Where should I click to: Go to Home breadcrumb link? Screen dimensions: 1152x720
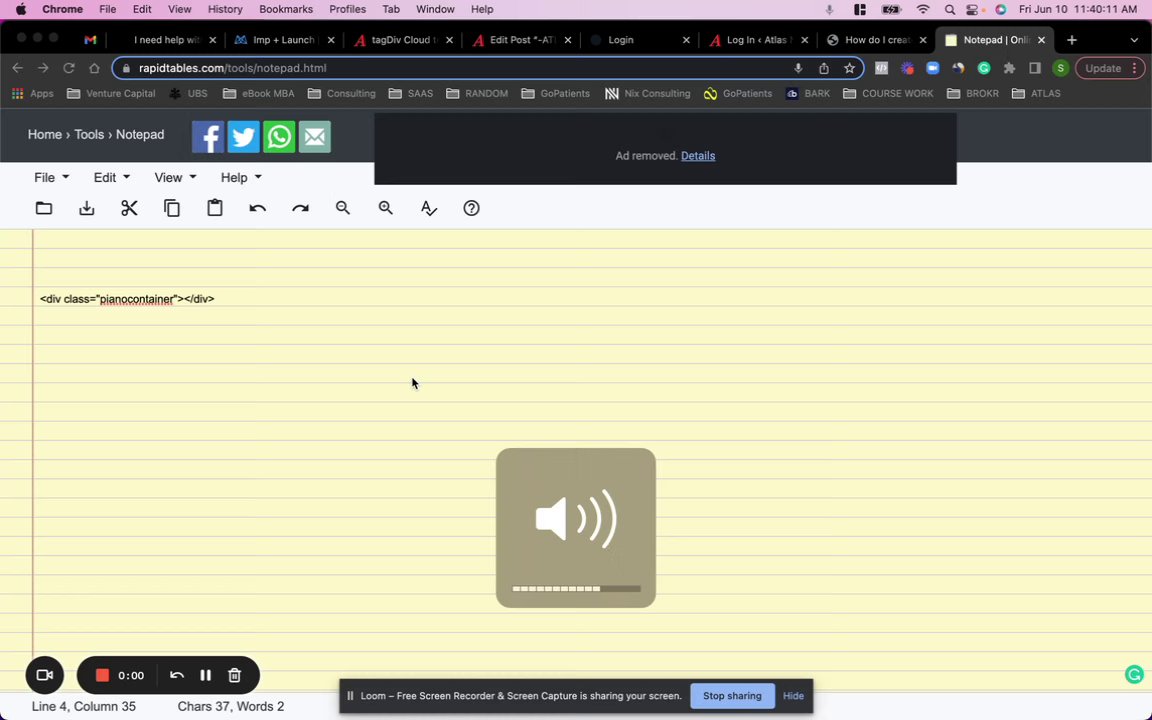(45, 134)
